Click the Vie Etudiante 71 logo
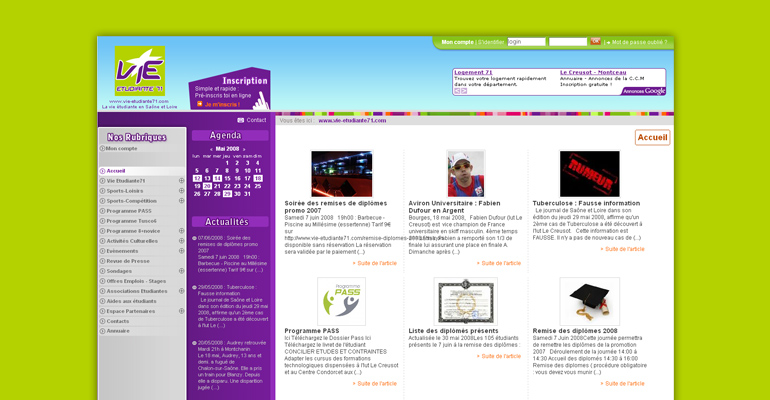The image size is (770, 400). pos(139,72)
